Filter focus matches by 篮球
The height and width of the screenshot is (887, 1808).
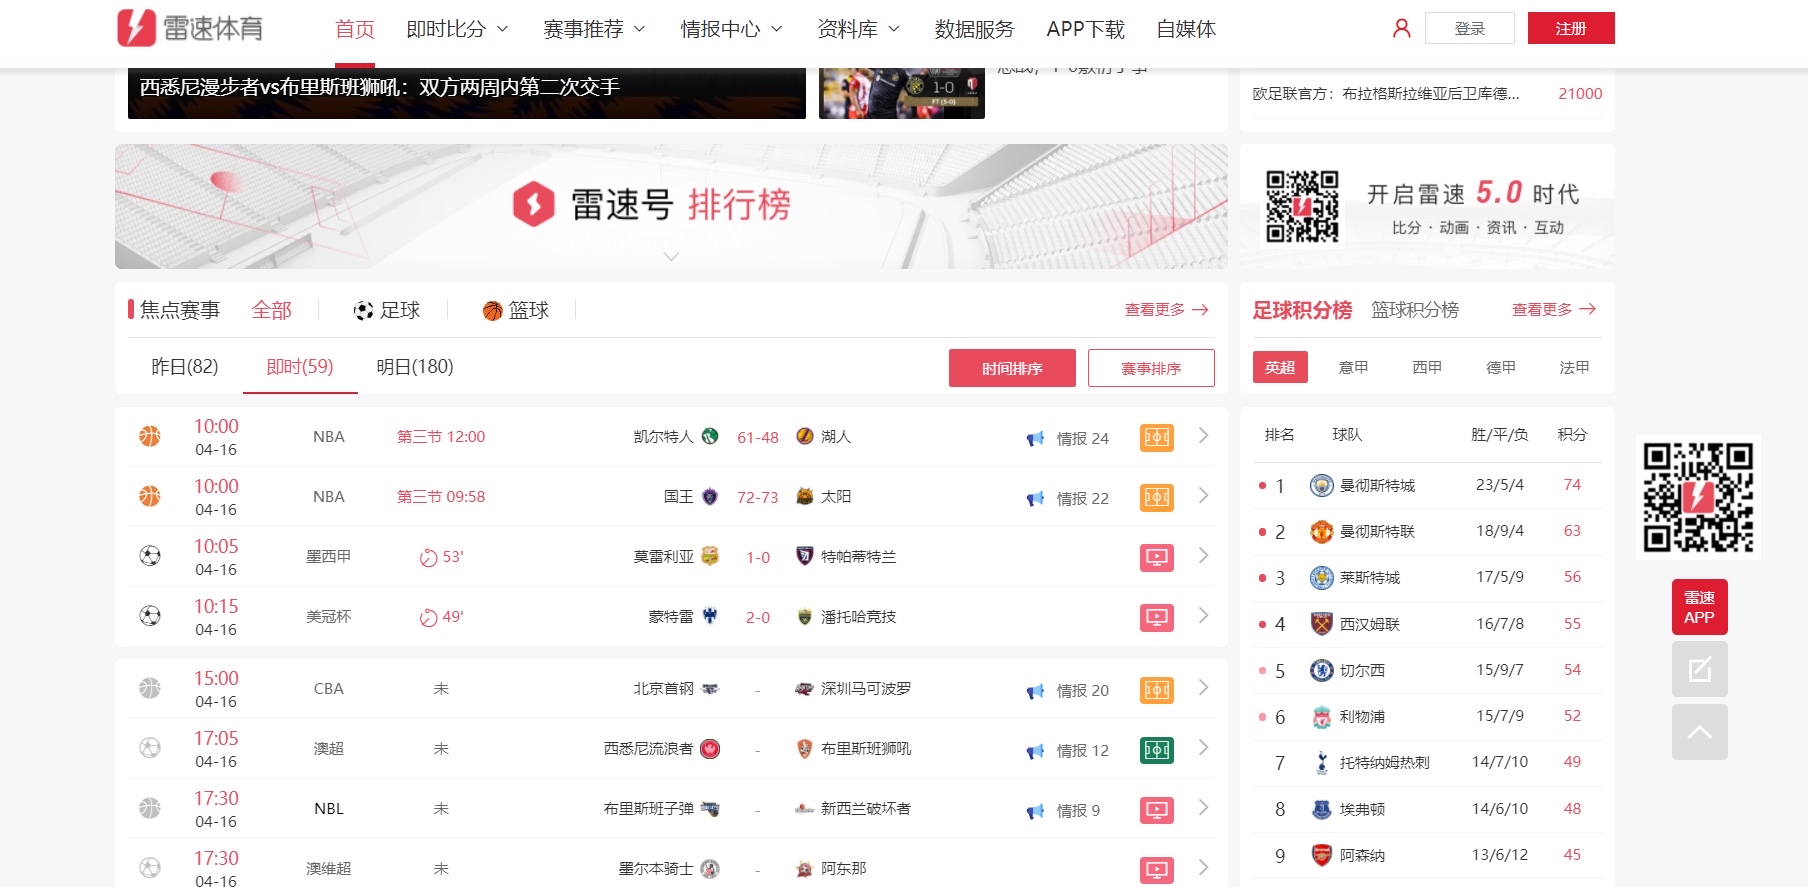(x=516, y=311)
